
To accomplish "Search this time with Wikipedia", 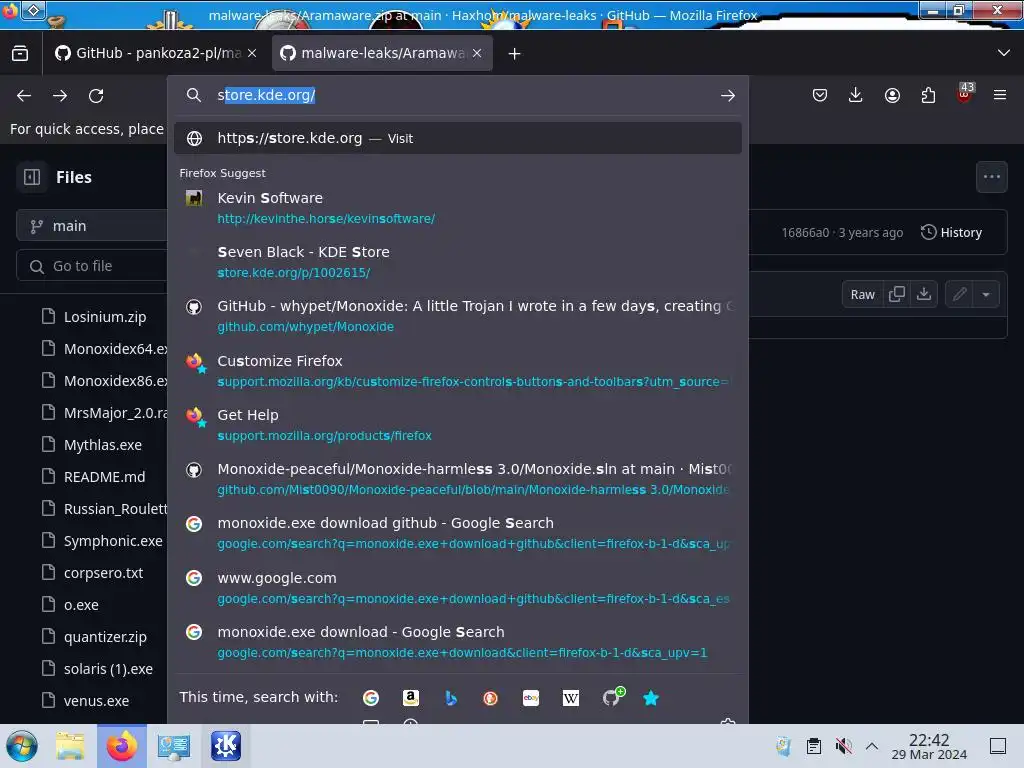I will pos(571,698).
